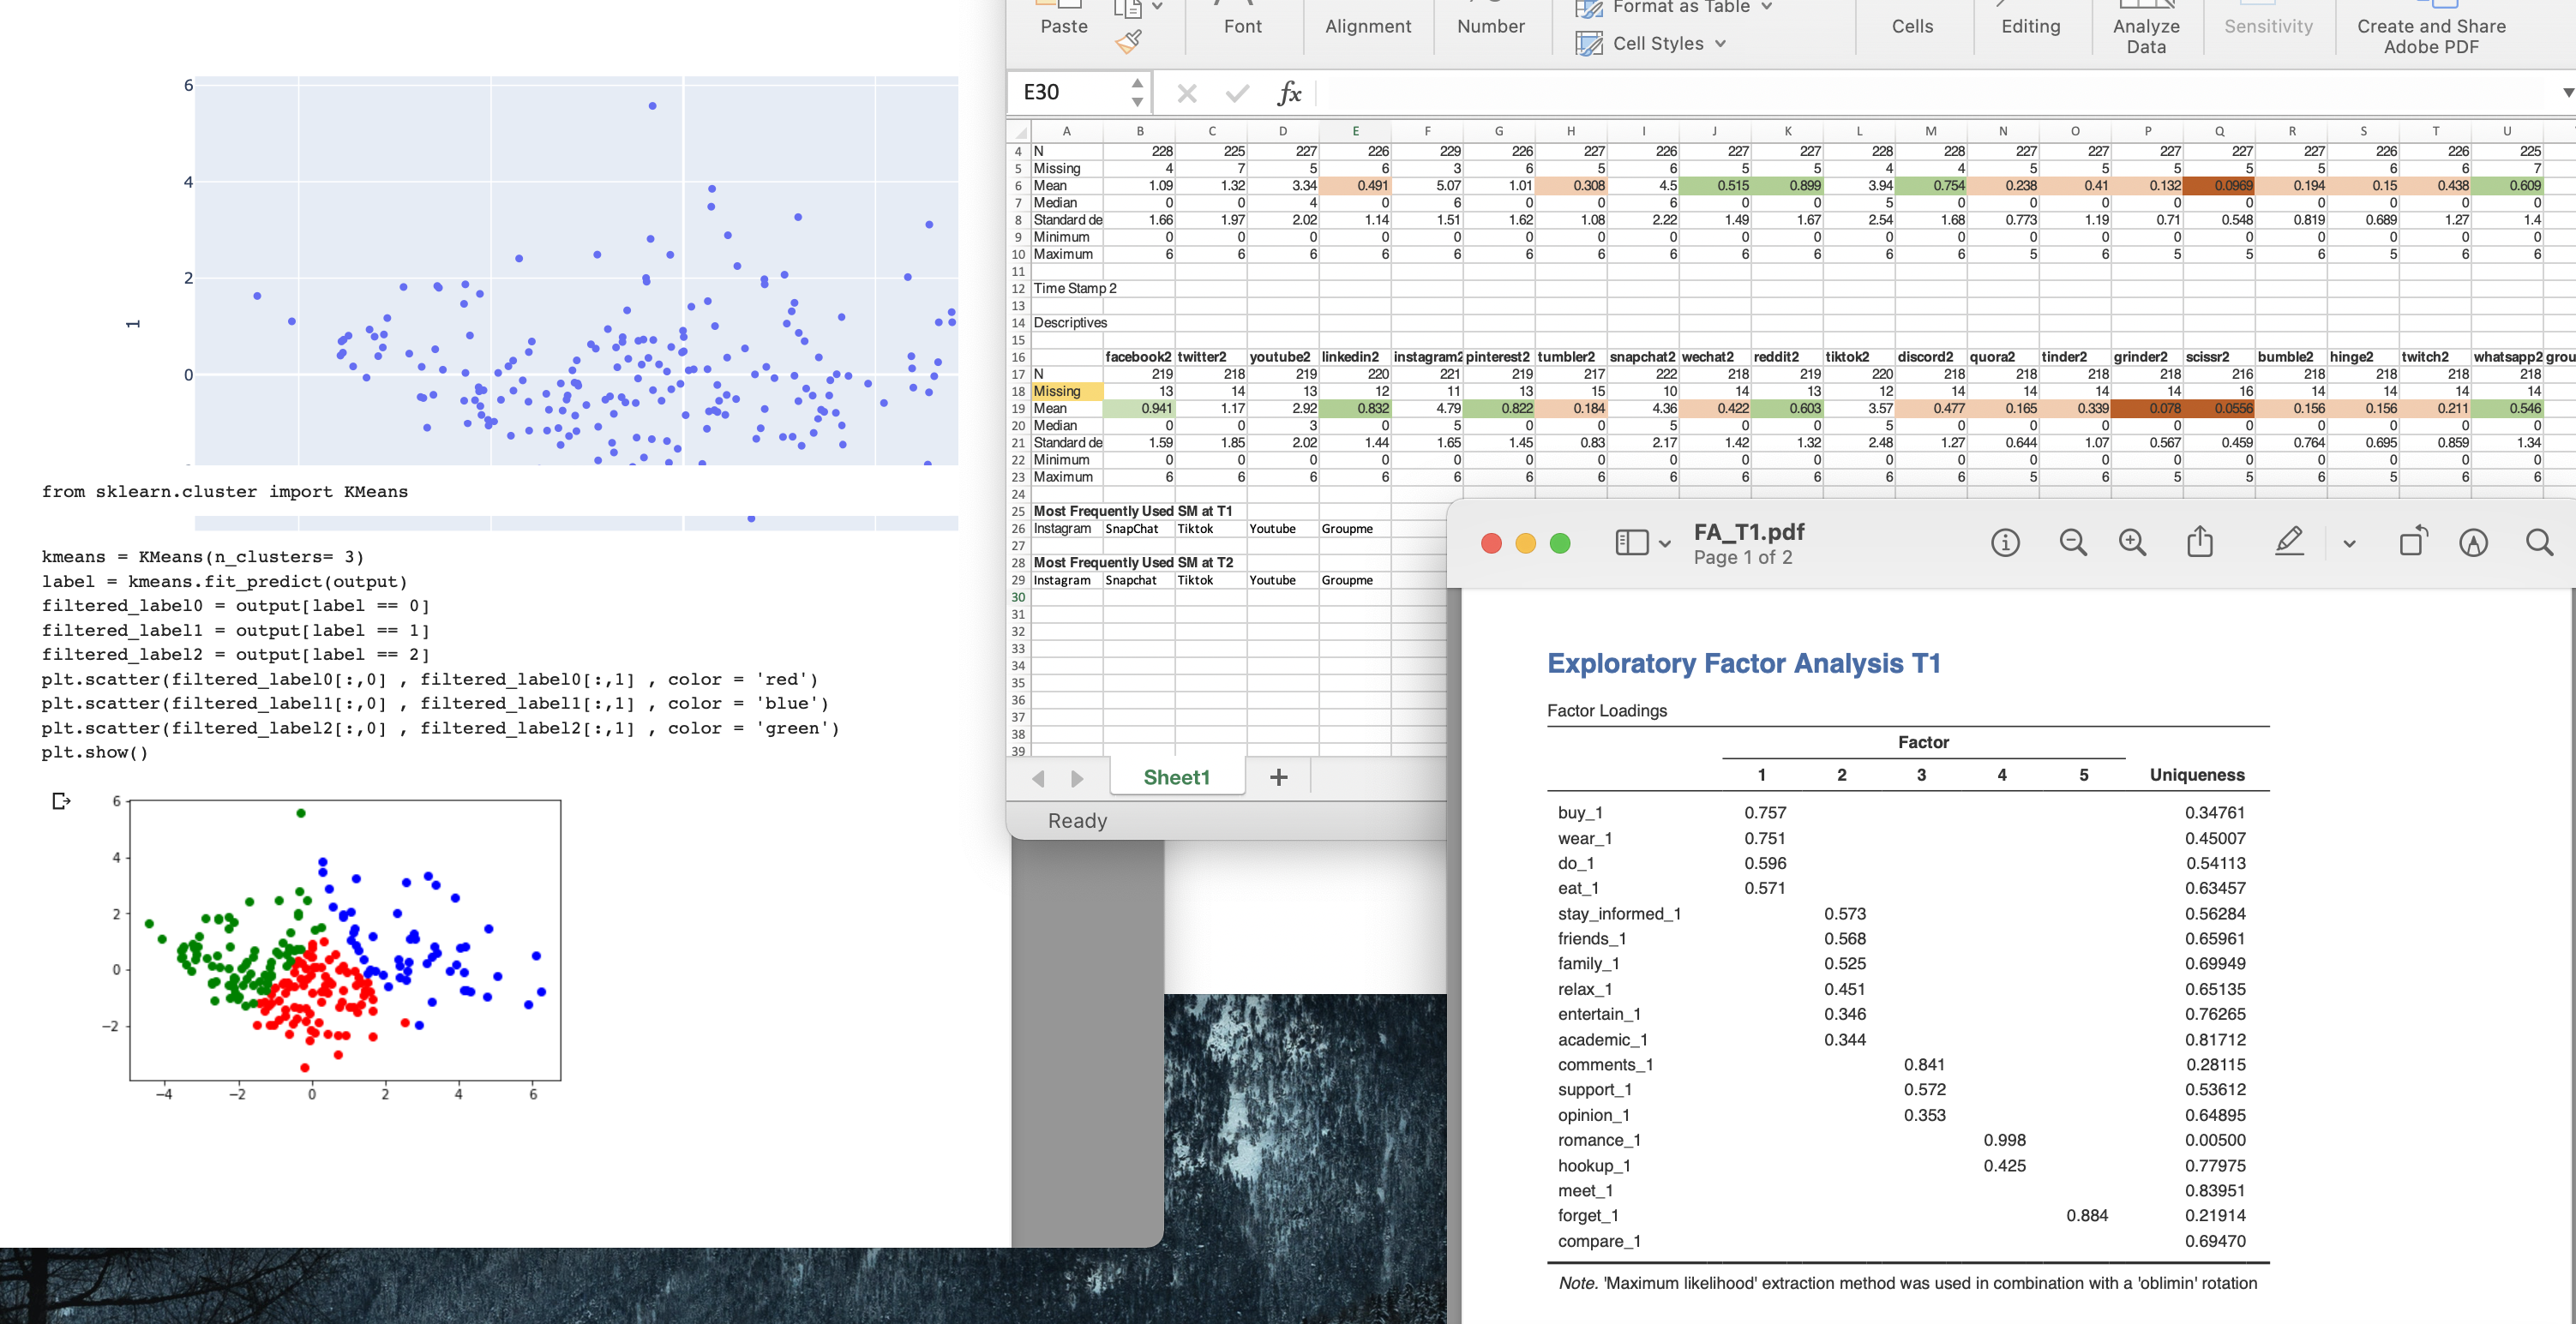Click the Preview zoom out magnifier
The image size is (2576, 1324).
[x=2072, y=543]
